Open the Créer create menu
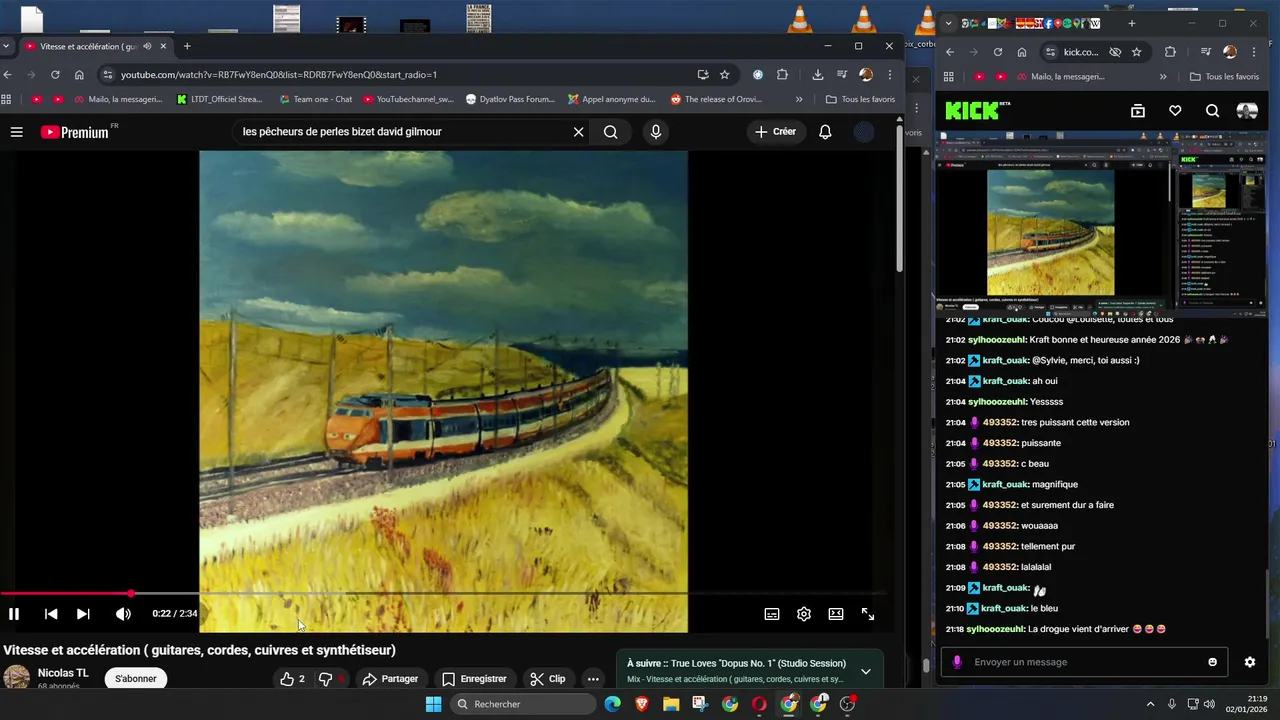 pos(776,132)
